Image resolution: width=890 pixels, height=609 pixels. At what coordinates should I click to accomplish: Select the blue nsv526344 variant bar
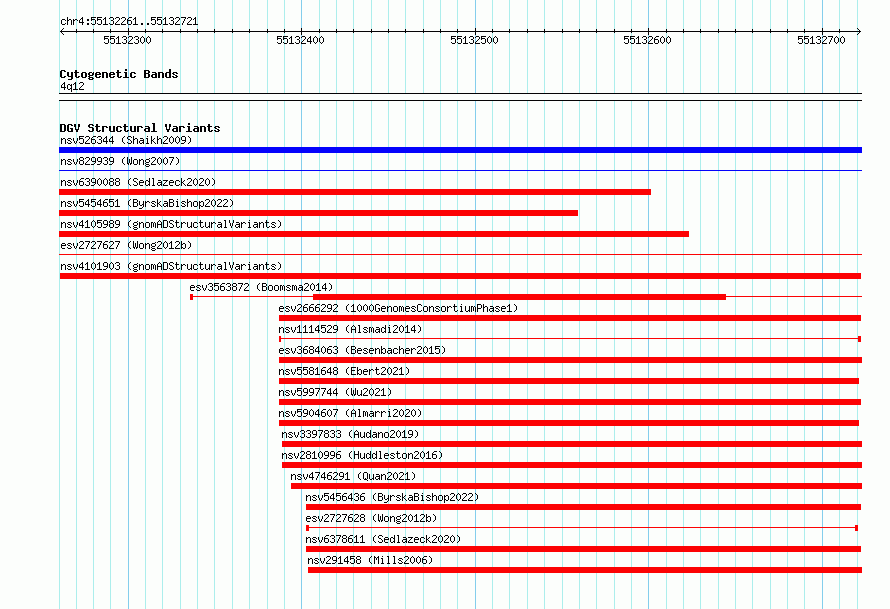click(x=460, y=150)
